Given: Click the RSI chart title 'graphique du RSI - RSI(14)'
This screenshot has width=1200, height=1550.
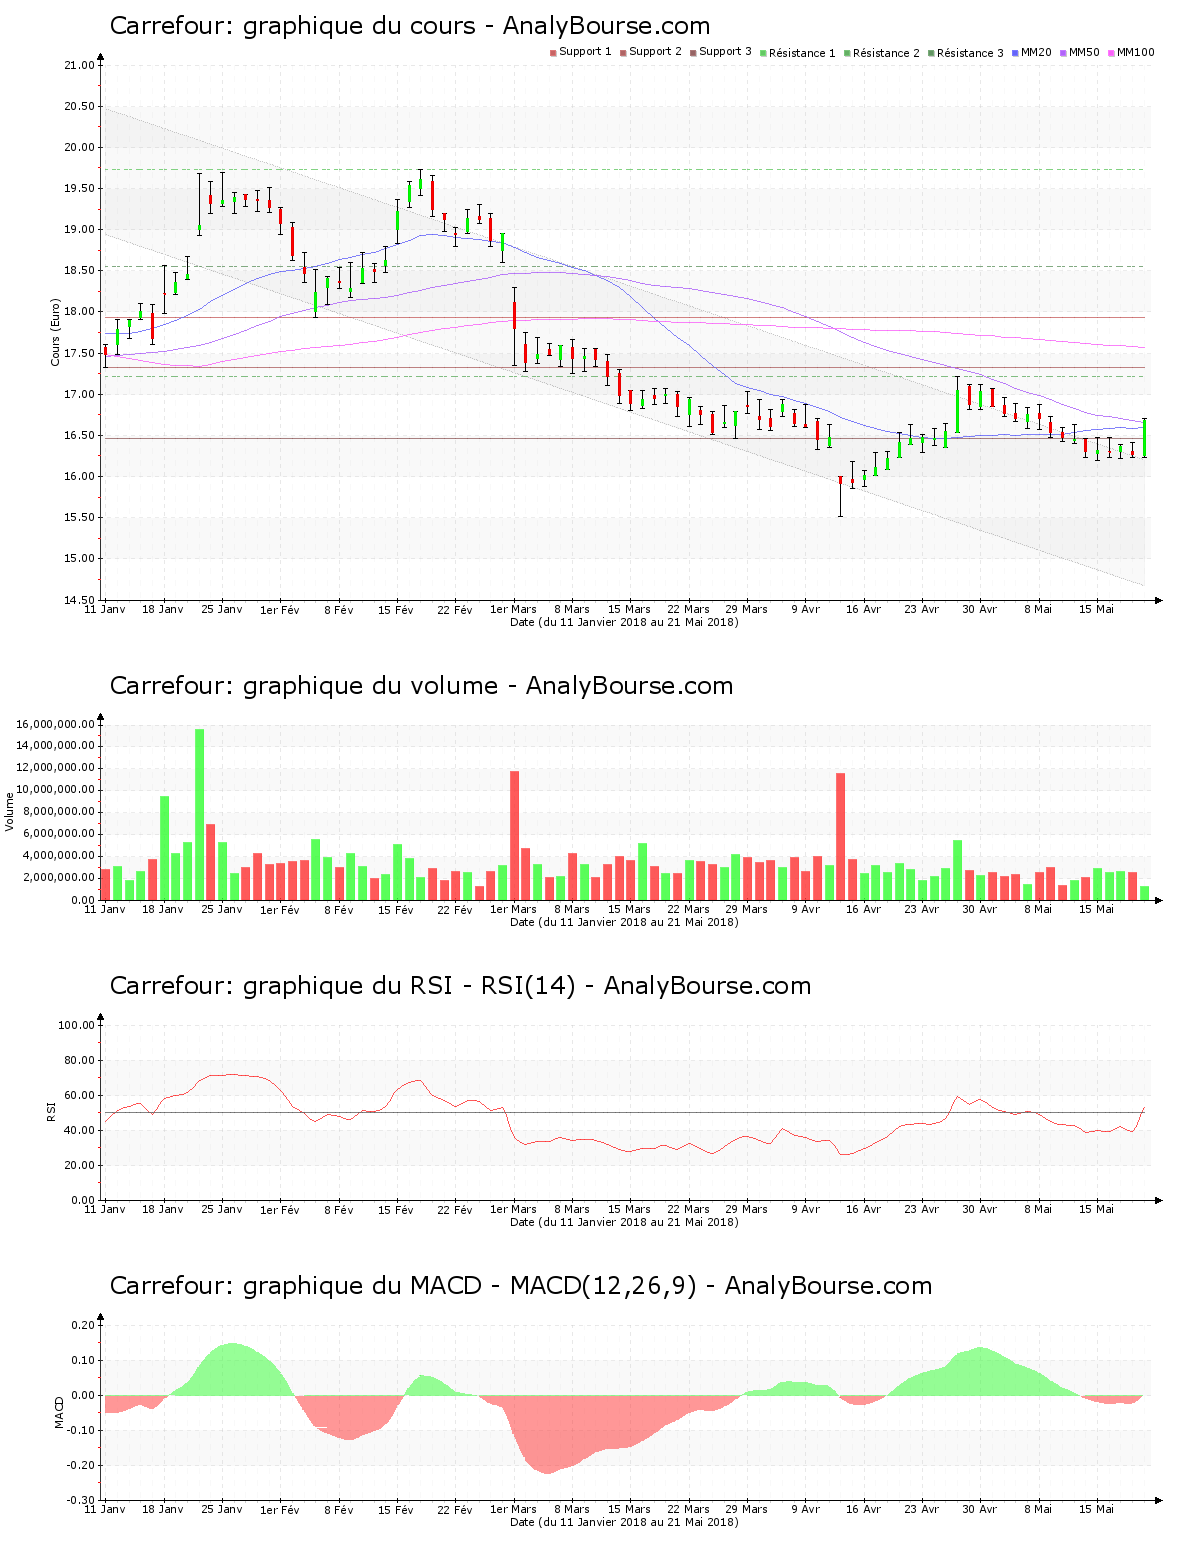Looking at the screenshot, I should click(x=410, y=986).
